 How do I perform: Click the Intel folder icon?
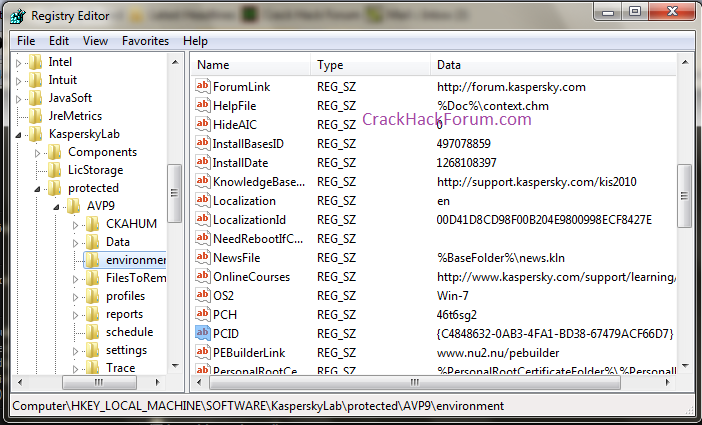pyautogui.click(x=35, y=62)
